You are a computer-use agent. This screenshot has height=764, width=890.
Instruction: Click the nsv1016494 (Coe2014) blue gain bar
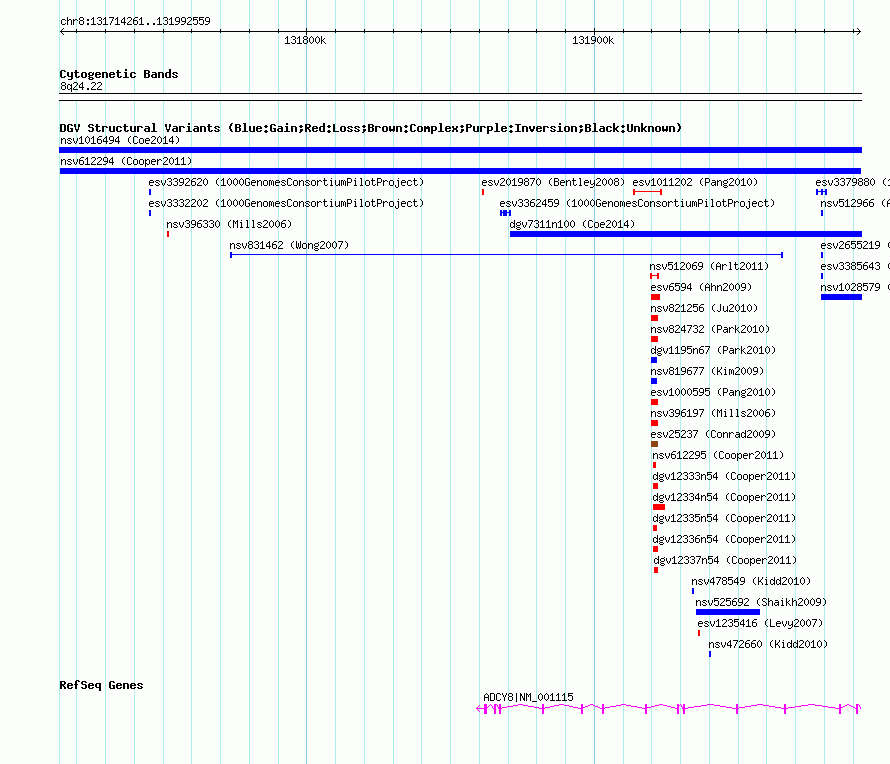460,150
